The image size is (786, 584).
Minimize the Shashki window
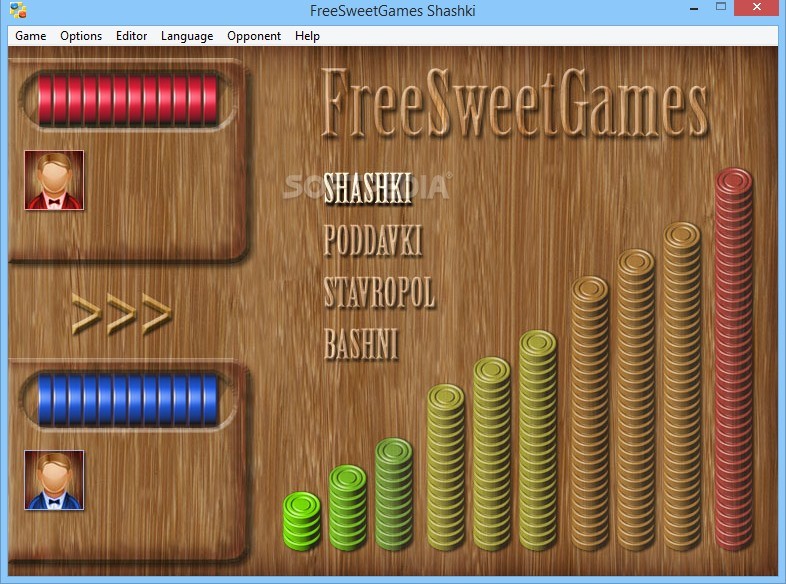pyautogui.click(x=694, y=8)
